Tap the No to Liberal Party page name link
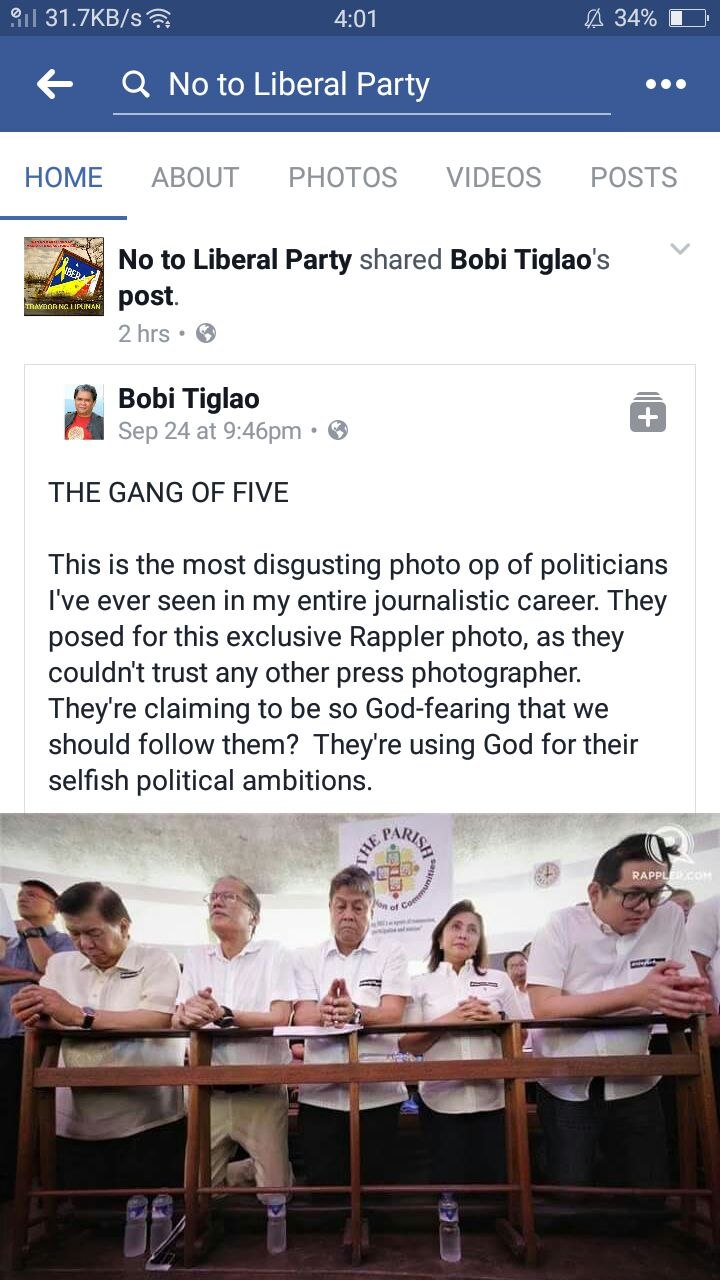 point(235,260)
